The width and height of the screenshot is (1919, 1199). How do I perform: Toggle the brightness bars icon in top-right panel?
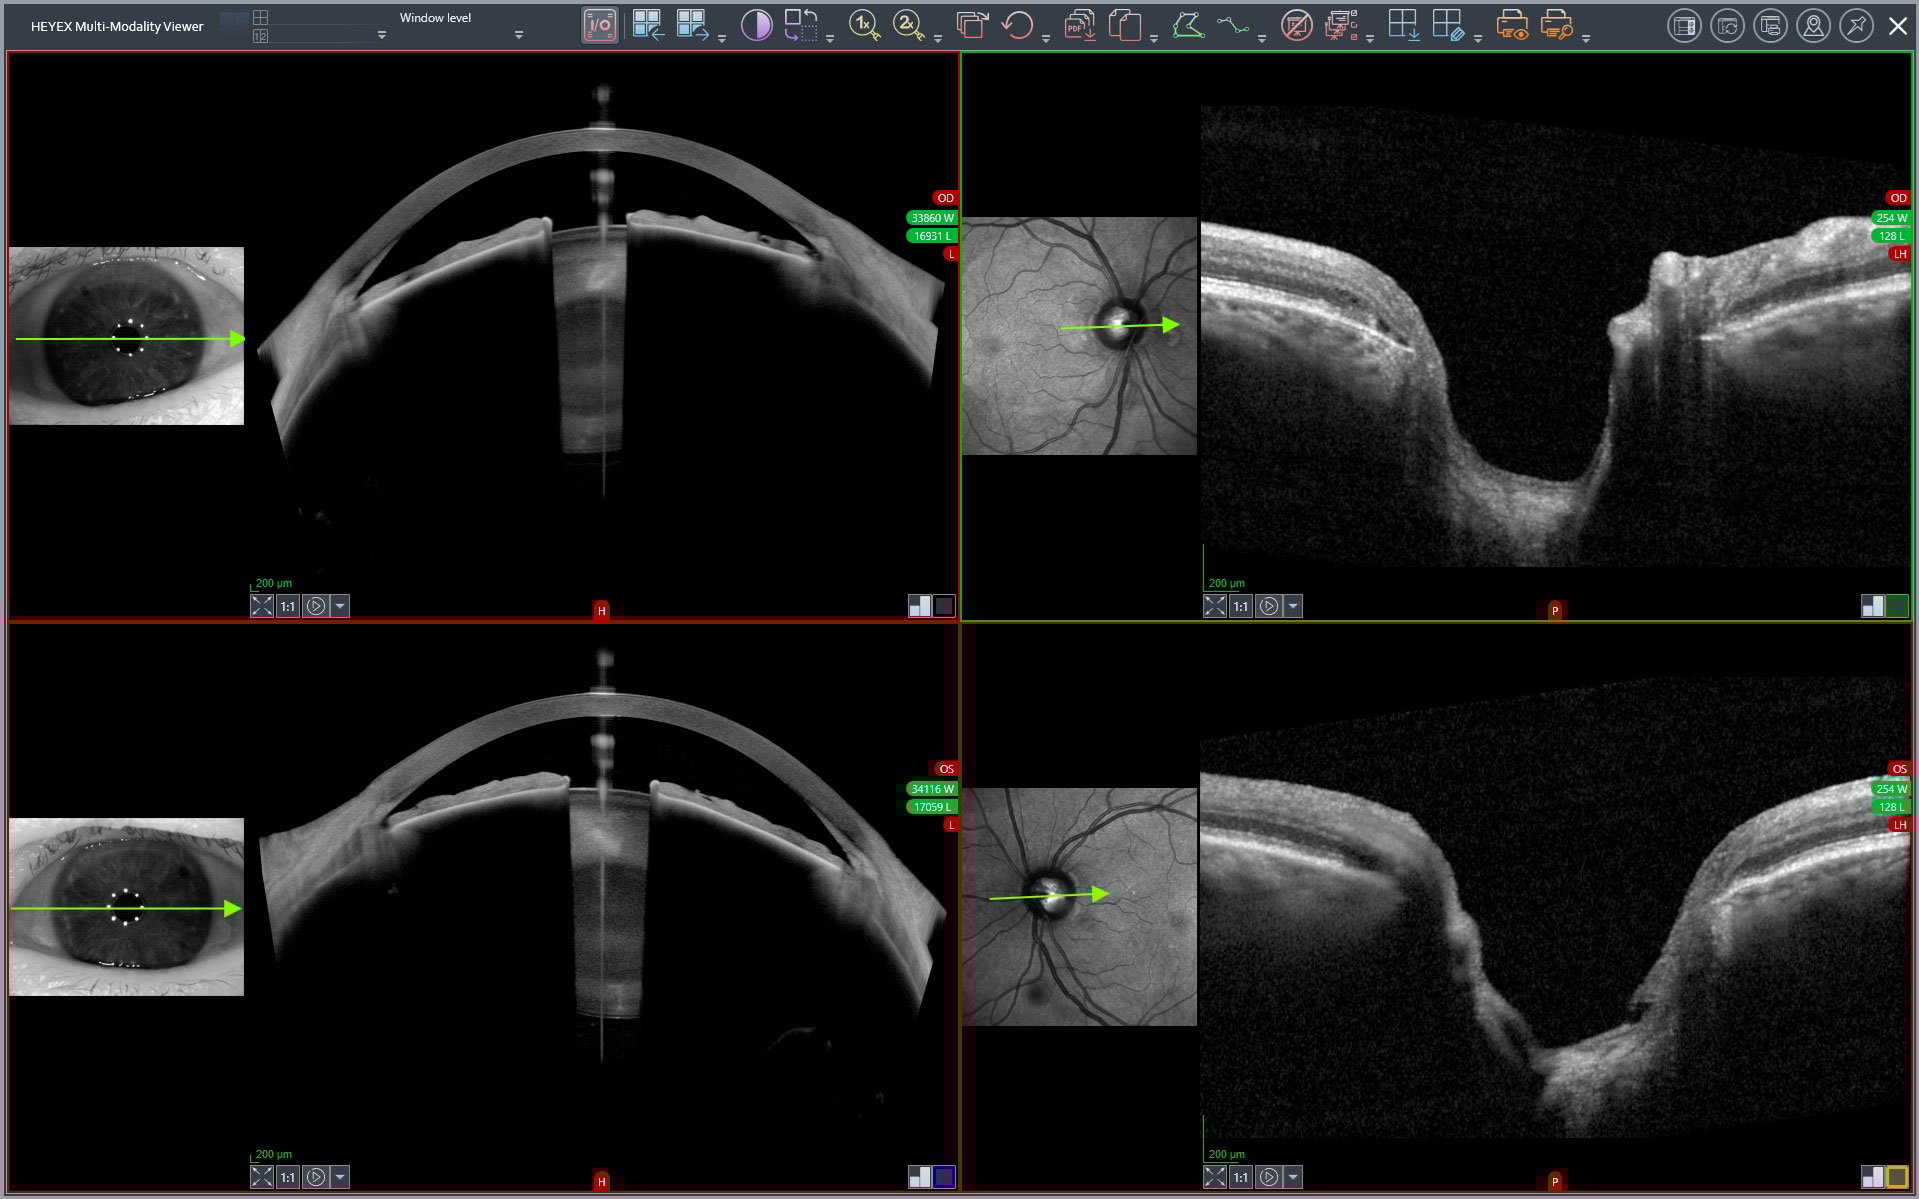point(1872,606)
